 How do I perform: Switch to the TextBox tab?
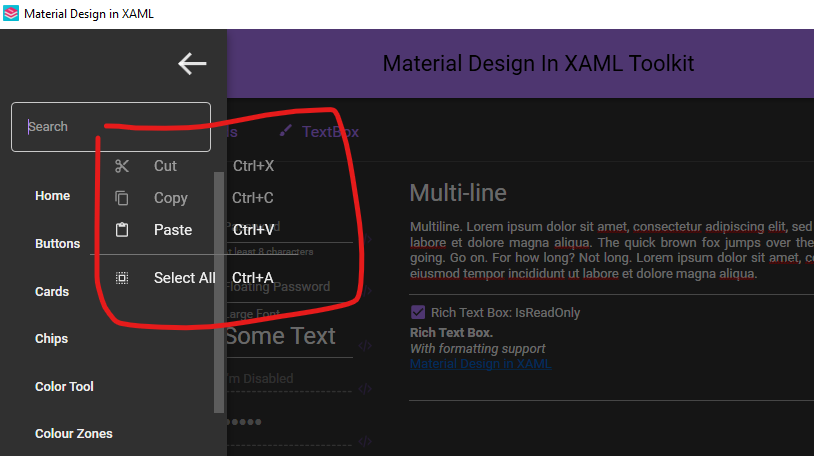[x=330, y=131]
